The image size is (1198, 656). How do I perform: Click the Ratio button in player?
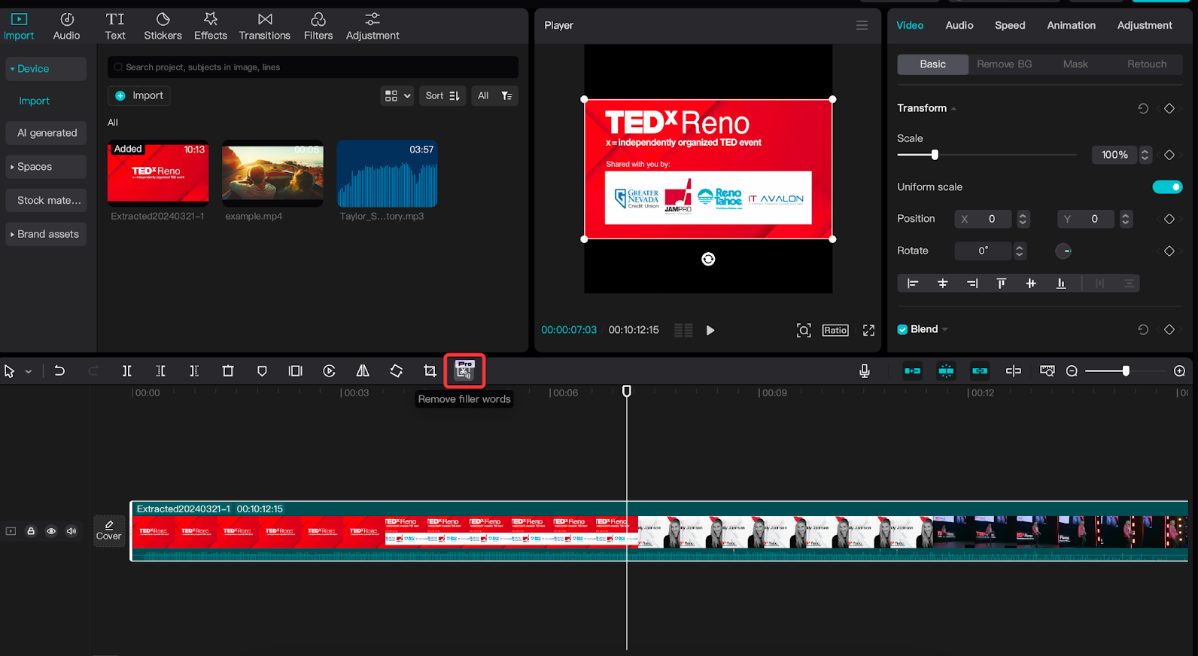point(835,330)
